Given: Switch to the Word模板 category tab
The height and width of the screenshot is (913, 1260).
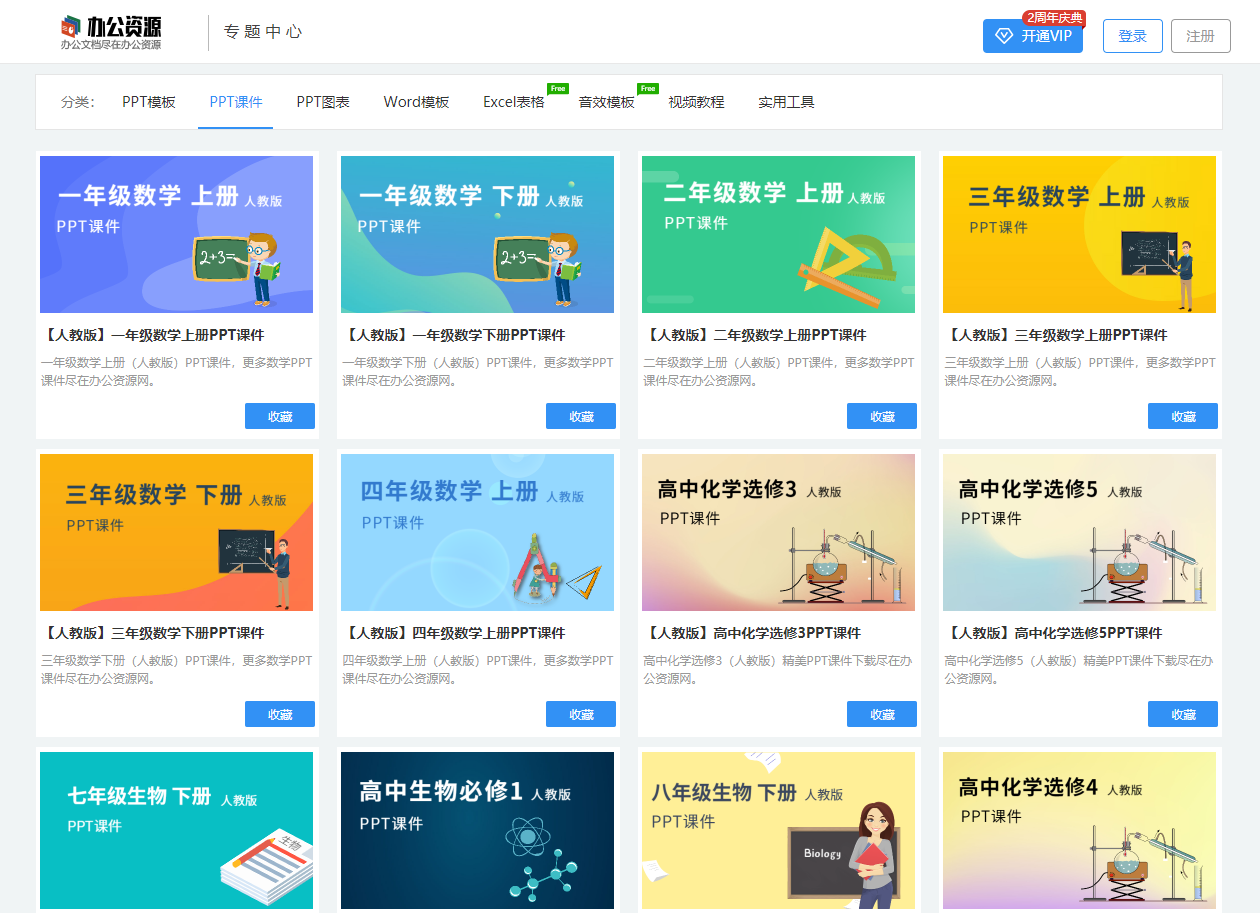Looking at the screenshot, I should coord(415,101).
